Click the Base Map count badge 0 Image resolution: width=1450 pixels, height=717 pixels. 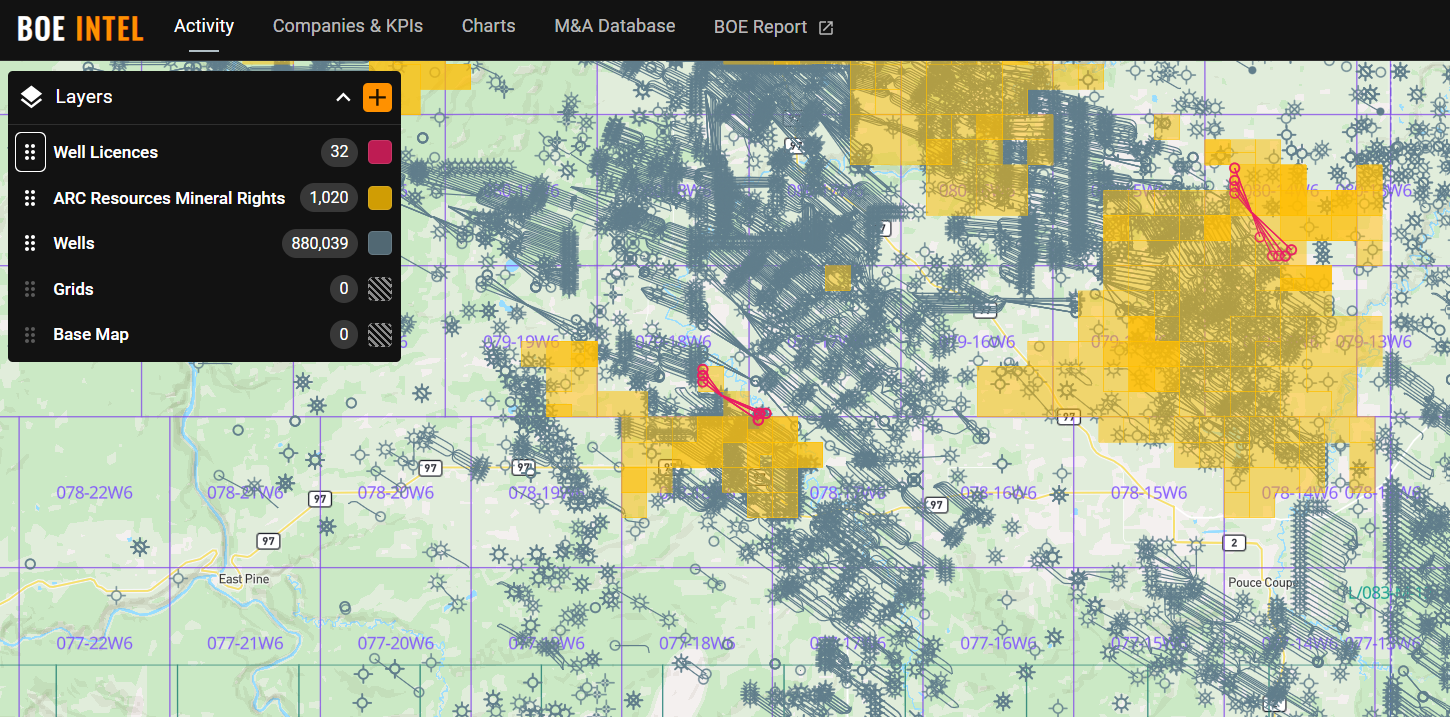point(344,334)
